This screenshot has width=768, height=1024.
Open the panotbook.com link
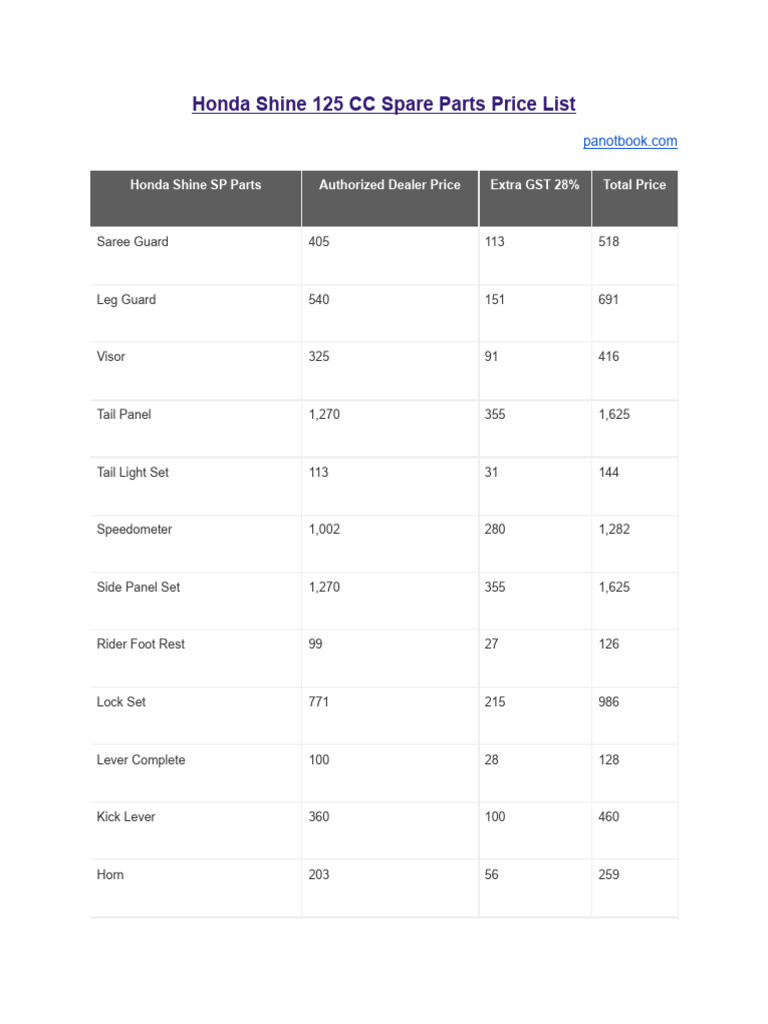(630, 141)
